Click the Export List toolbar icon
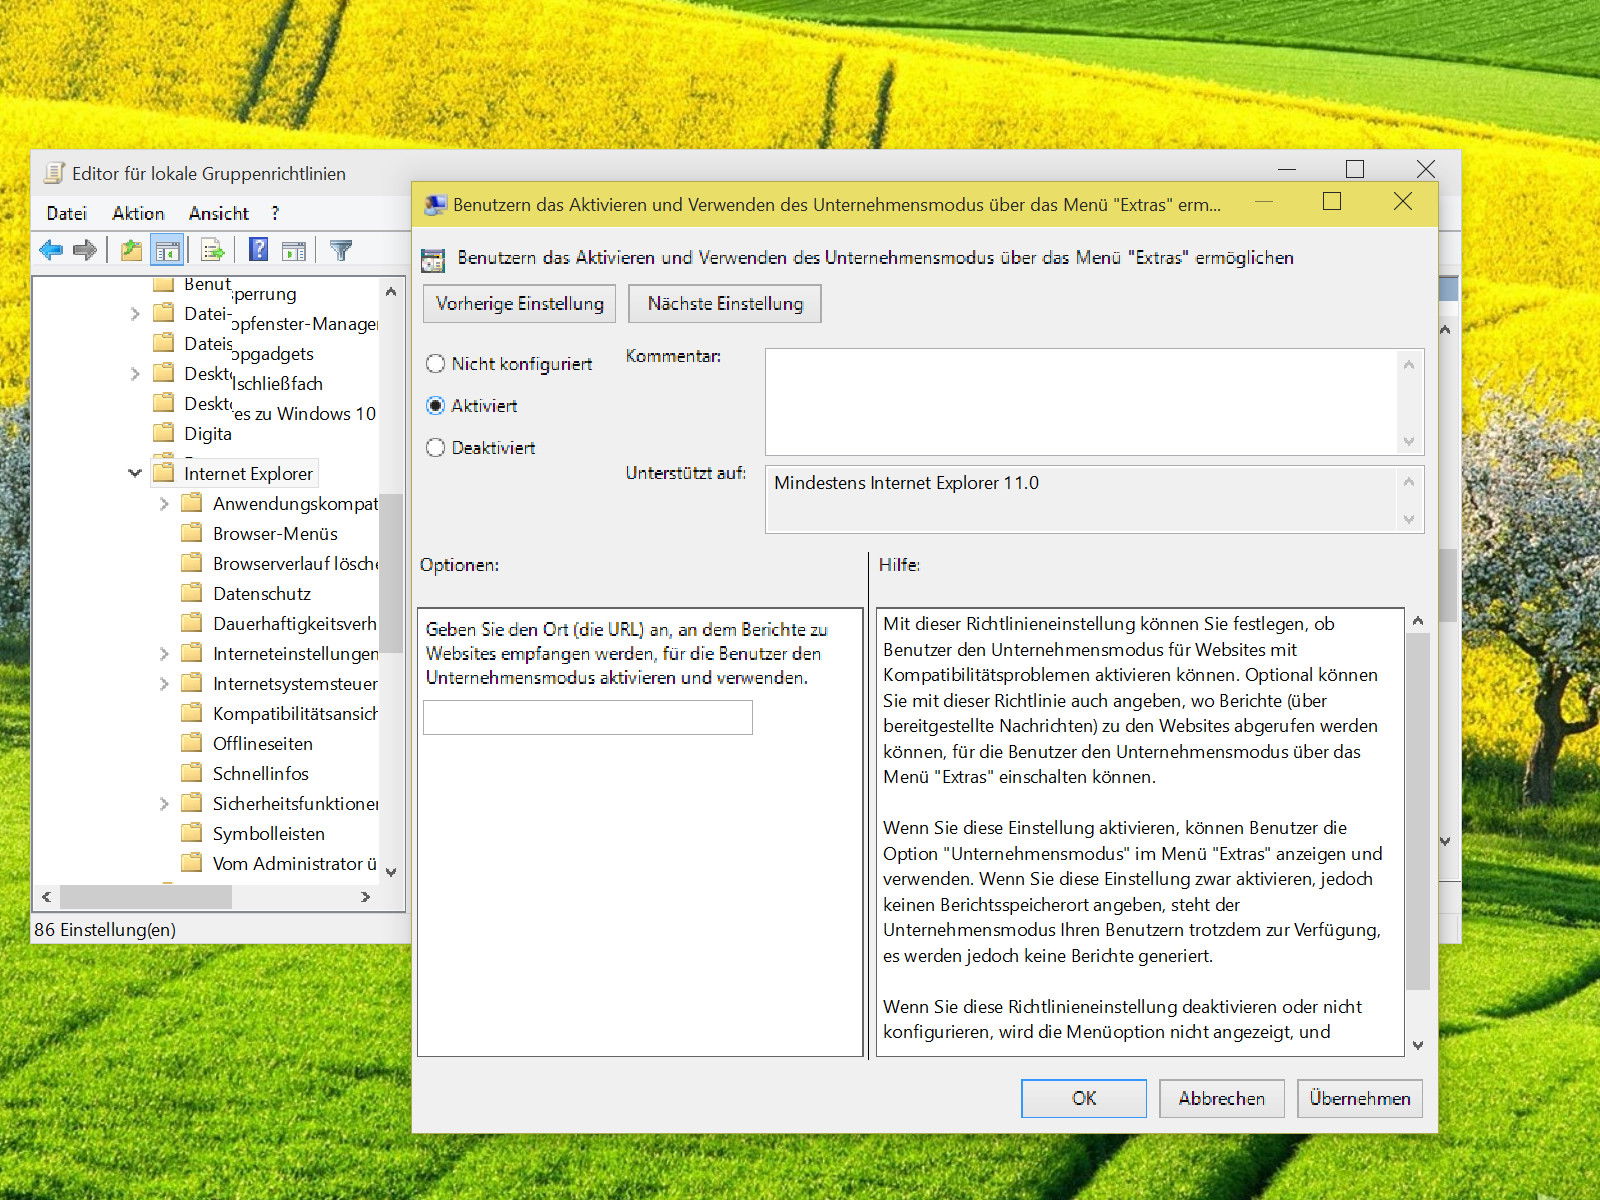 click(x=212, y=250)
